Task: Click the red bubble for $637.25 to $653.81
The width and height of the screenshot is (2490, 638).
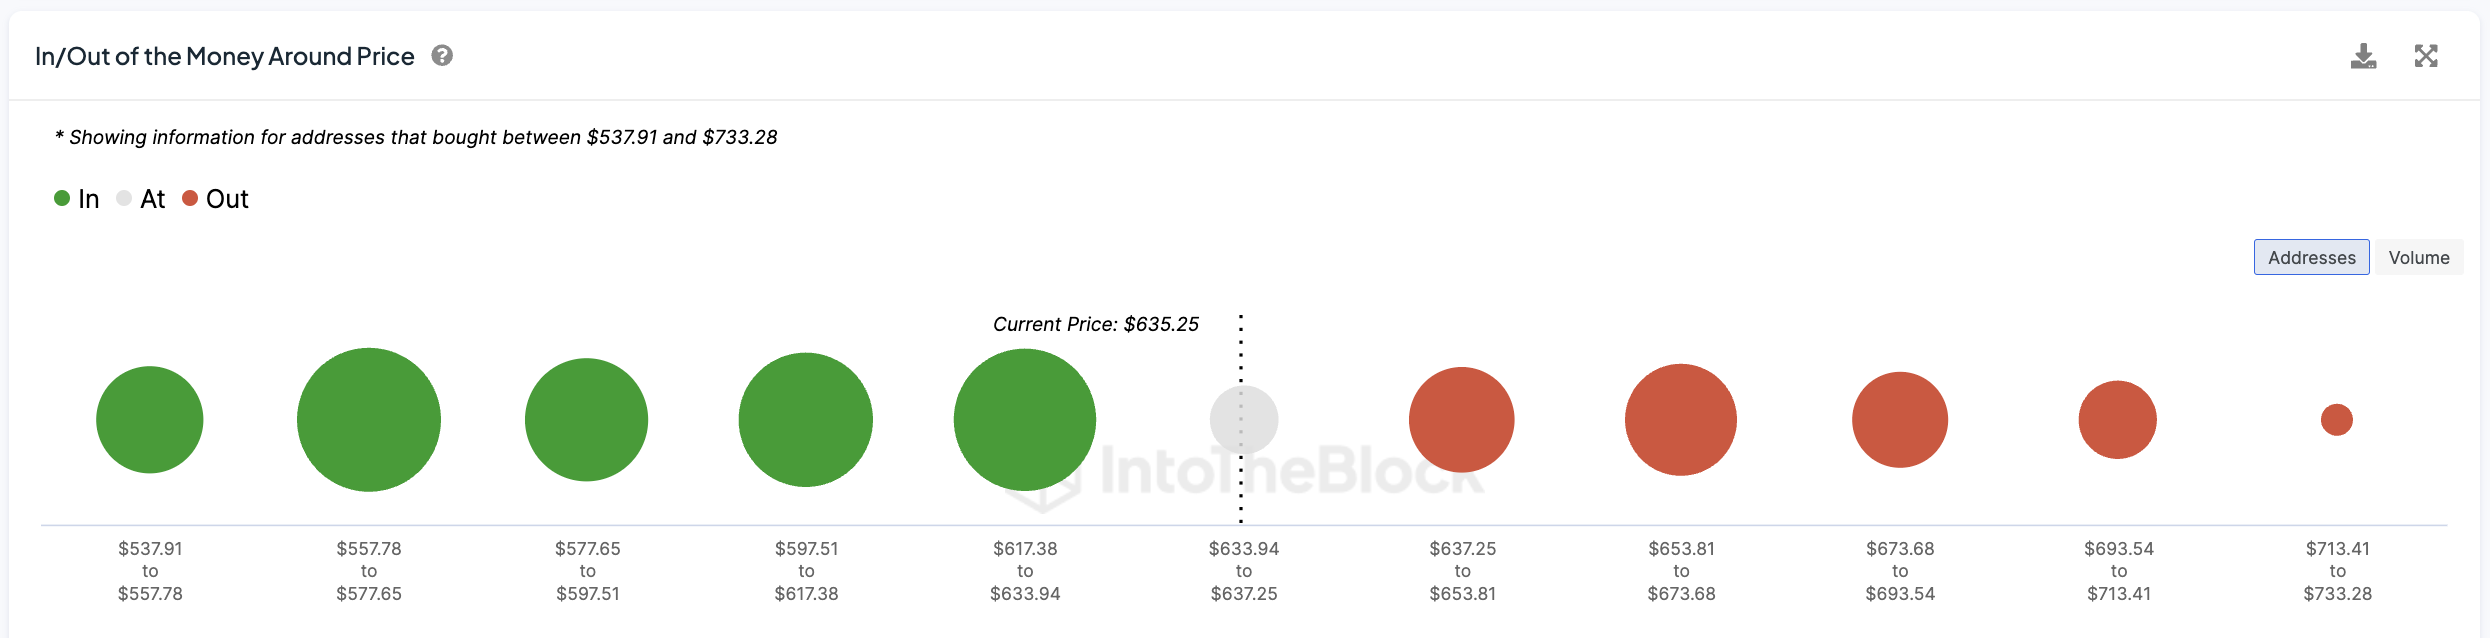Action: pos(1462,420)
